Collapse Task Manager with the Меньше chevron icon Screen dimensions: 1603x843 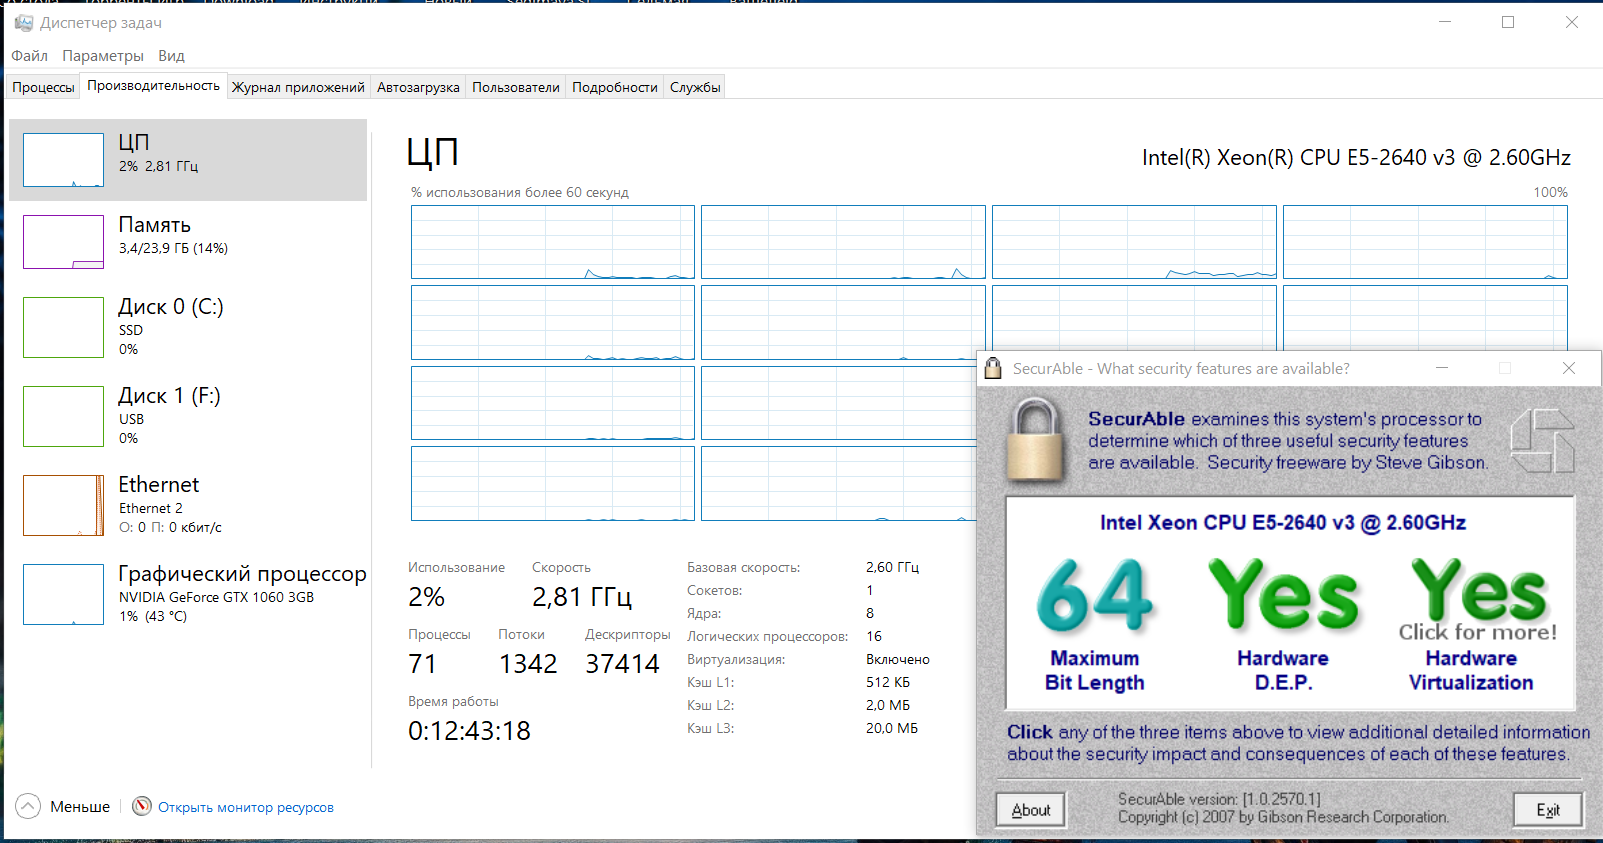tap(28, 806)
